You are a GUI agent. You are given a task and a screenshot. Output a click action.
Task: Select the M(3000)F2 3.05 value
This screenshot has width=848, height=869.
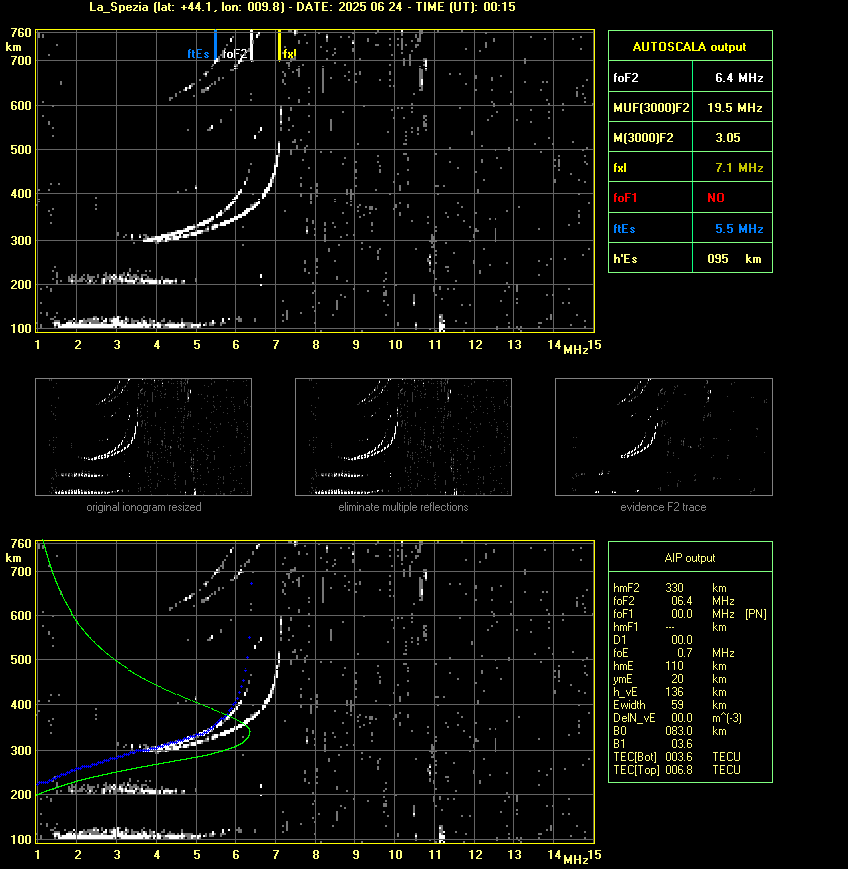coord(728,138)
